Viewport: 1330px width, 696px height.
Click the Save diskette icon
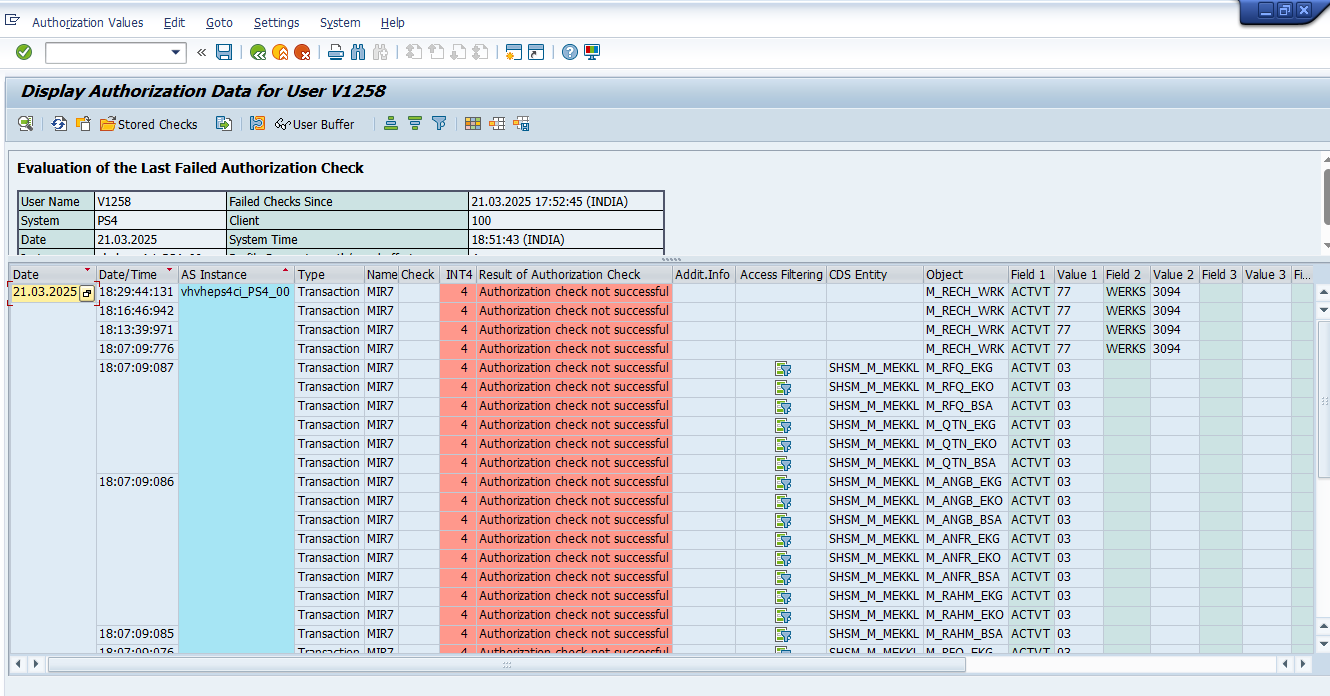tap(224, 52)
